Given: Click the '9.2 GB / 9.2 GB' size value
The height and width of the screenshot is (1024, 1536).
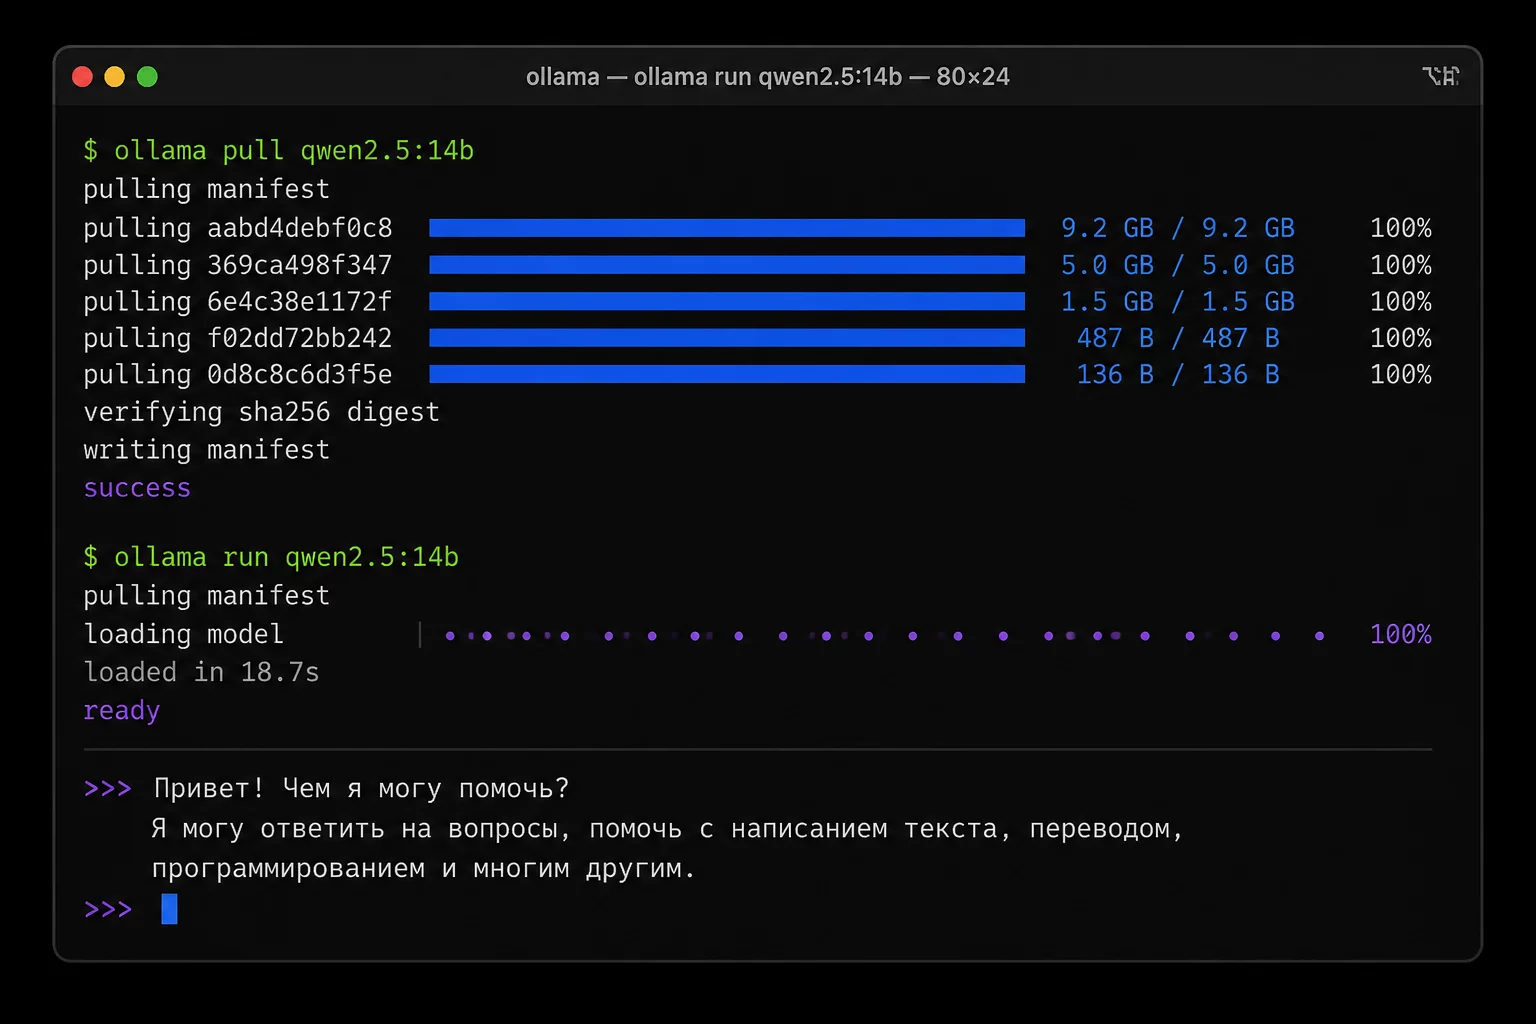Looking at the screenshot, I should pyautogui.click(x=1178, y=228).
